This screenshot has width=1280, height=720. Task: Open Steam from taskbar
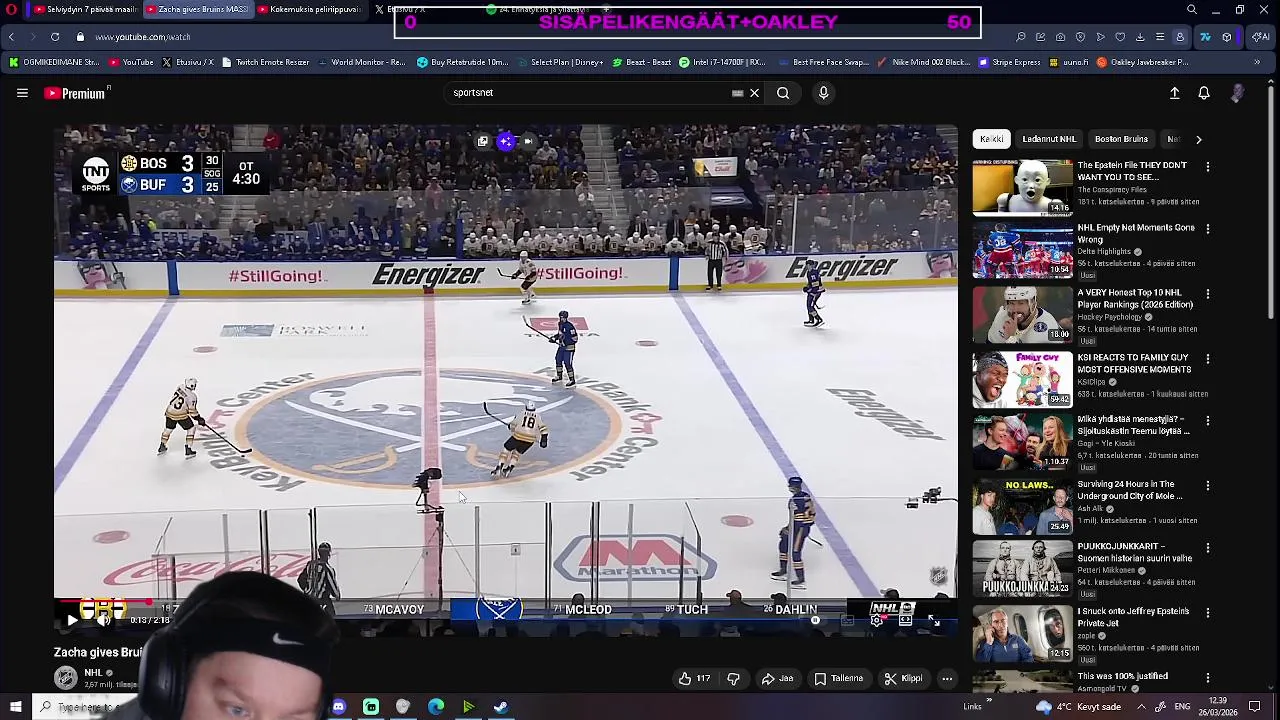[x=500, y=707]
